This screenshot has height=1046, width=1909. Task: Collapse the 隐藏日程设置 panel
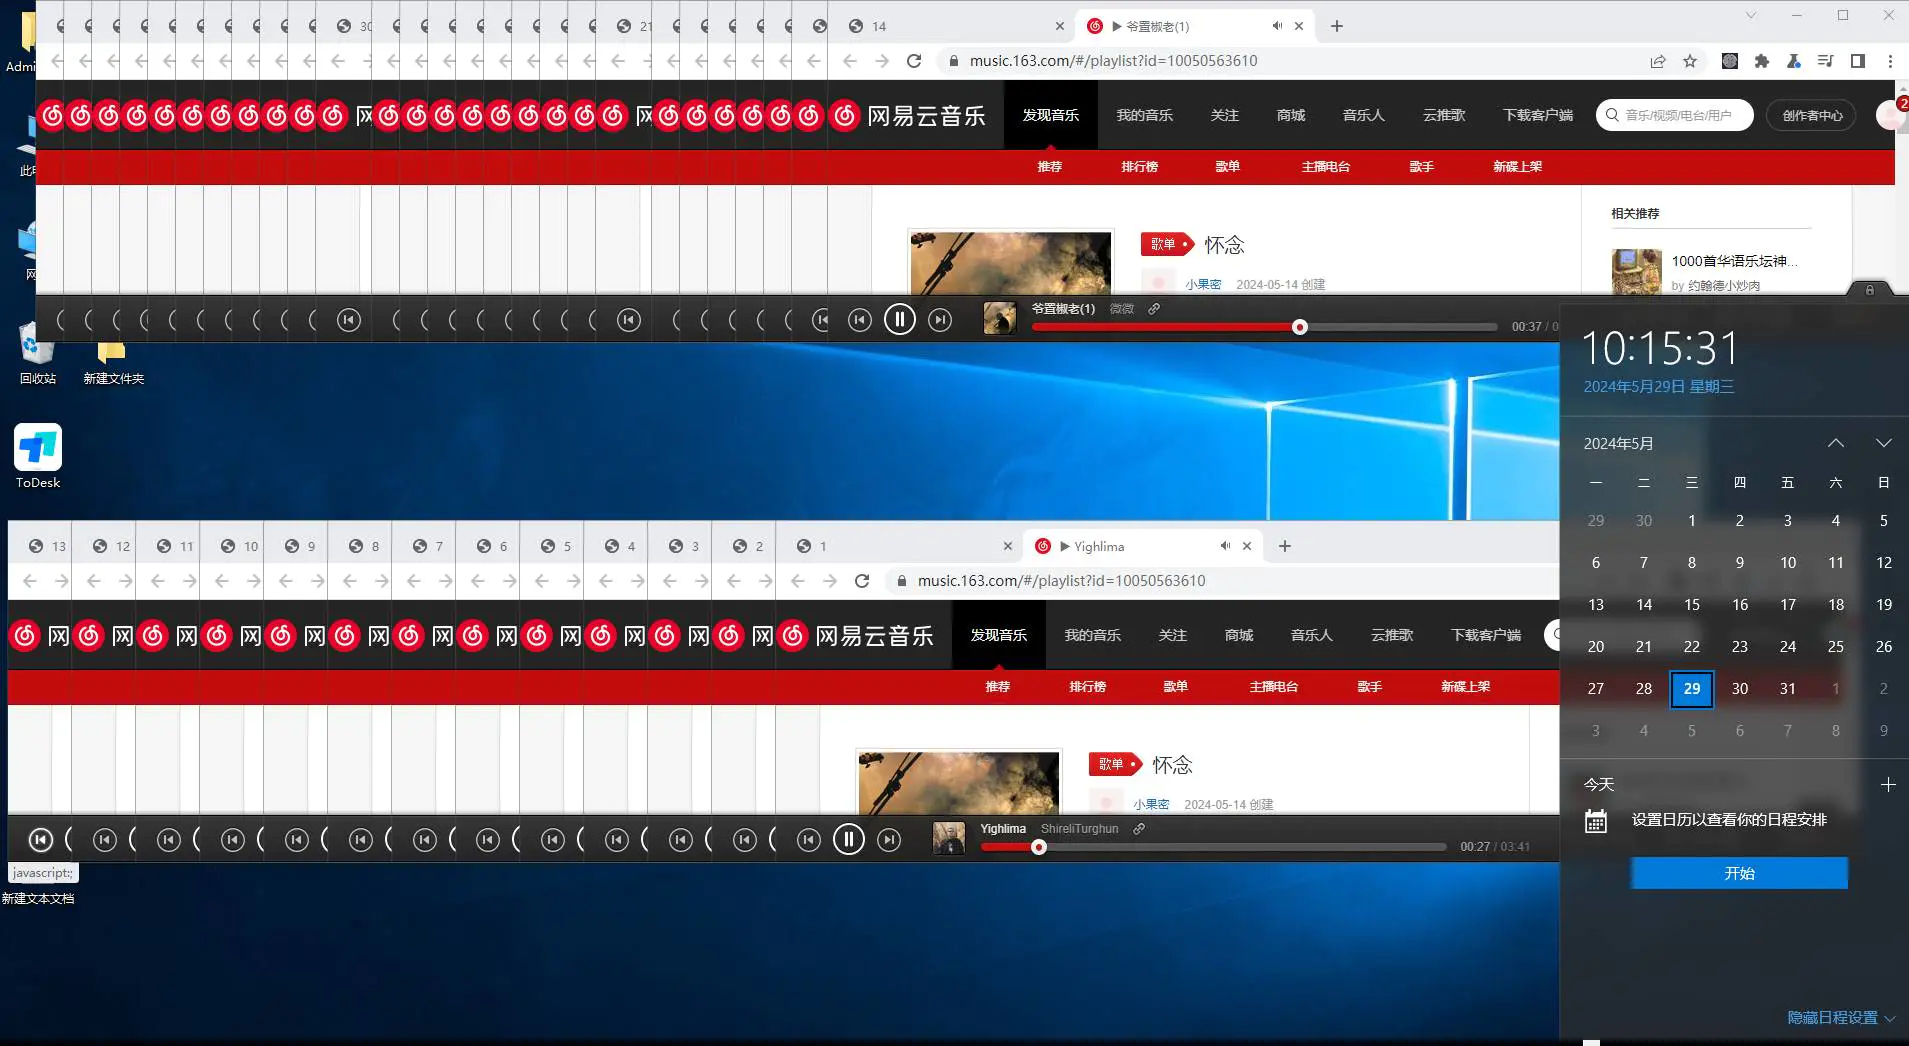[x=1836, y=1016]
